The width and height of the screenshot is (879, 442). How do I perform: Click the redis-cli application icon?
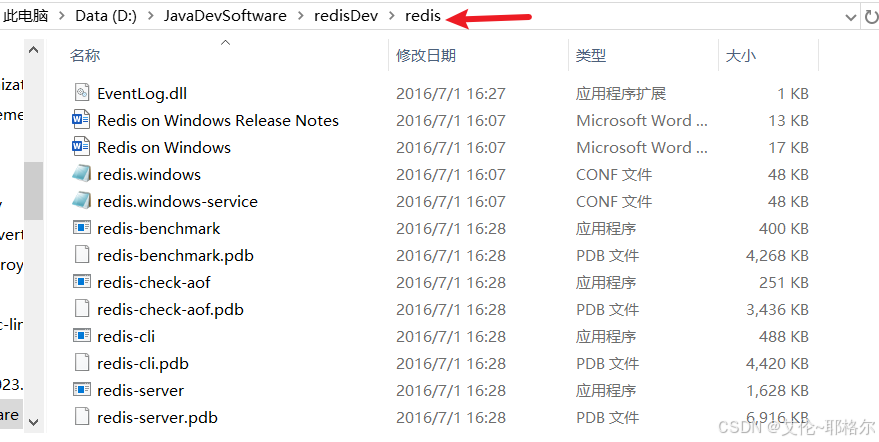coord(82,335)
